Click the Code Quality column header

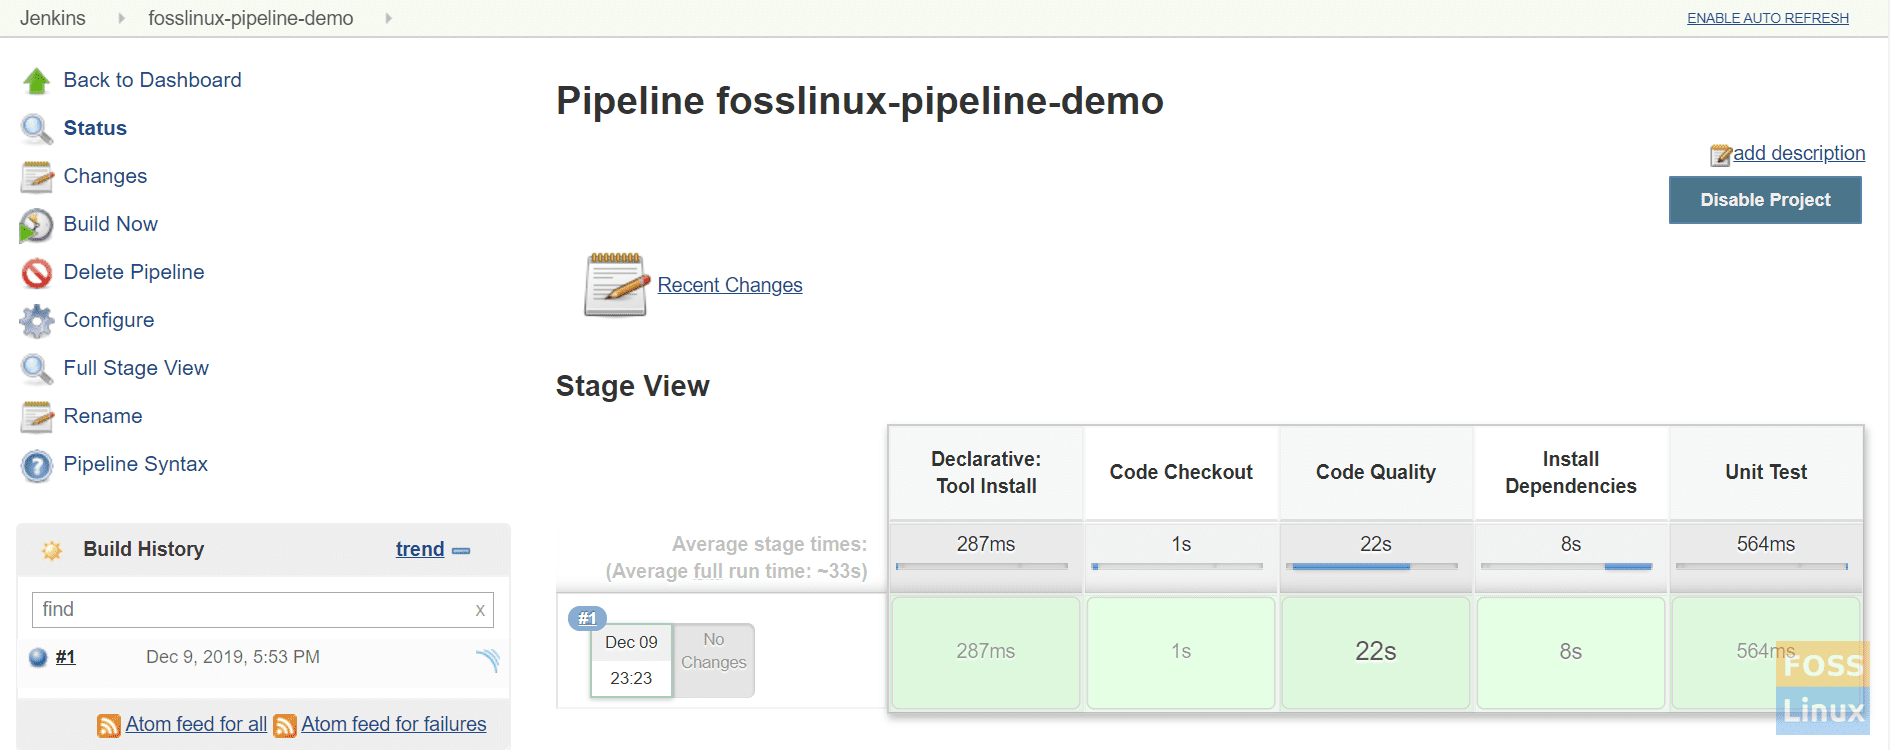tap(1376, 472)
